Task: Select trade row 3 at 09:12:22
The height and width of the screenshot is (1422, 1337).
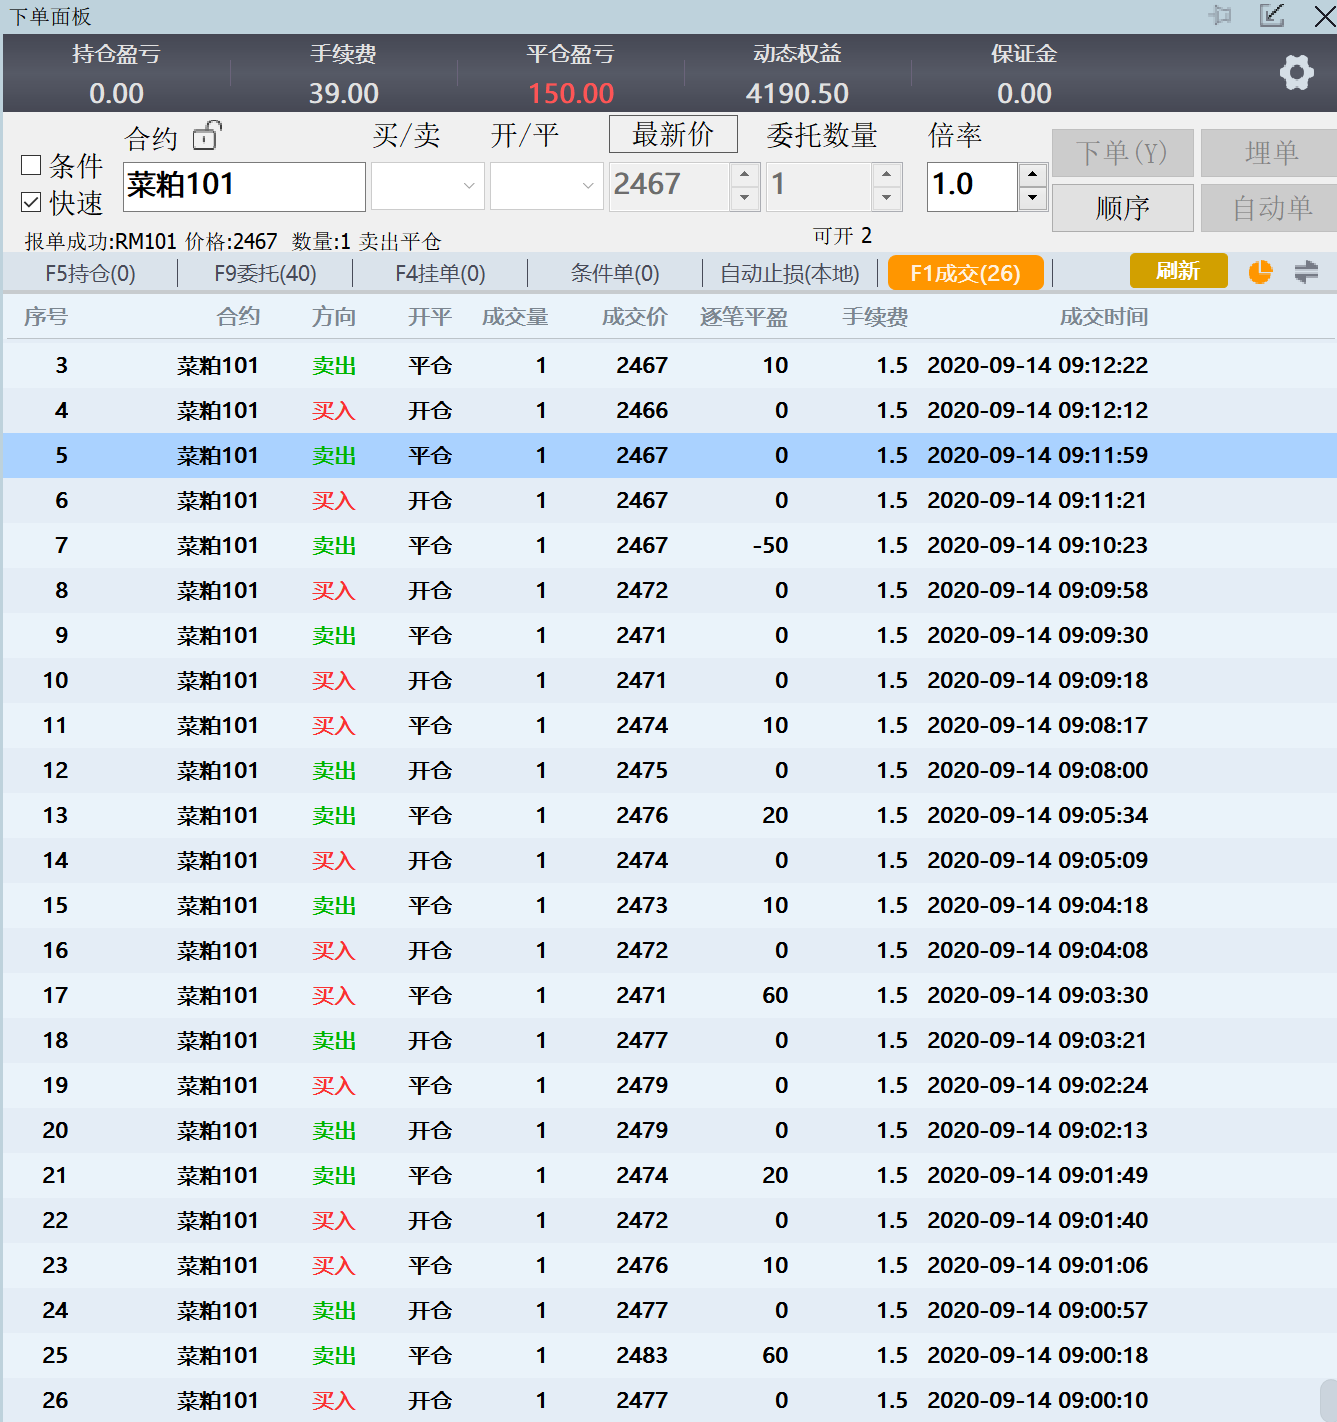Action: point(668,365)
